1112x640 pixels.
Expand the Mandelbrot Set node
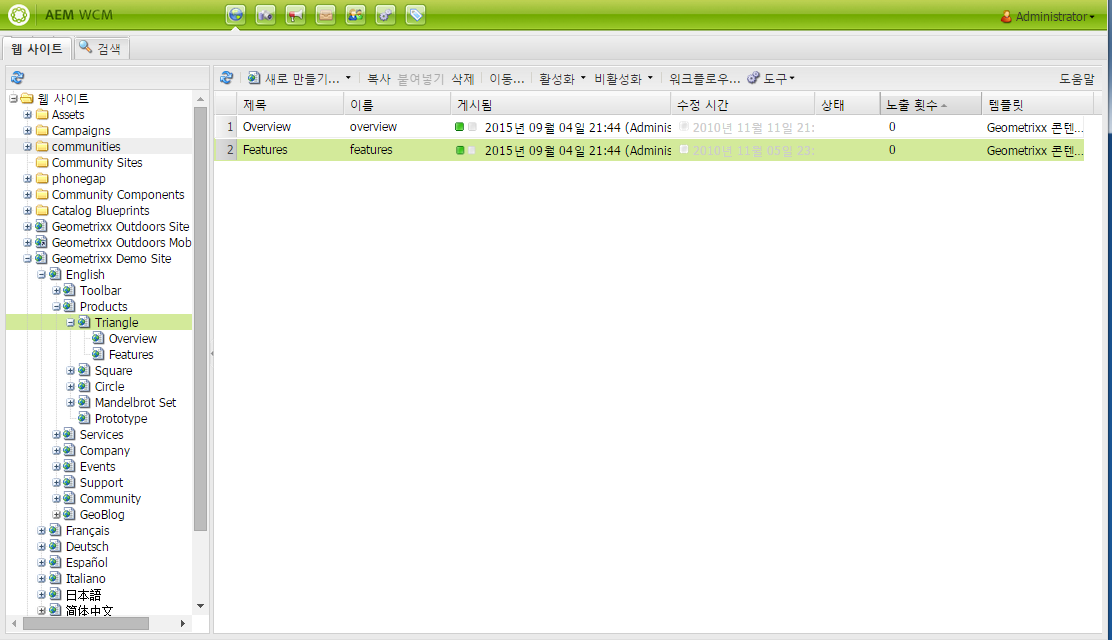coord(71,403)
